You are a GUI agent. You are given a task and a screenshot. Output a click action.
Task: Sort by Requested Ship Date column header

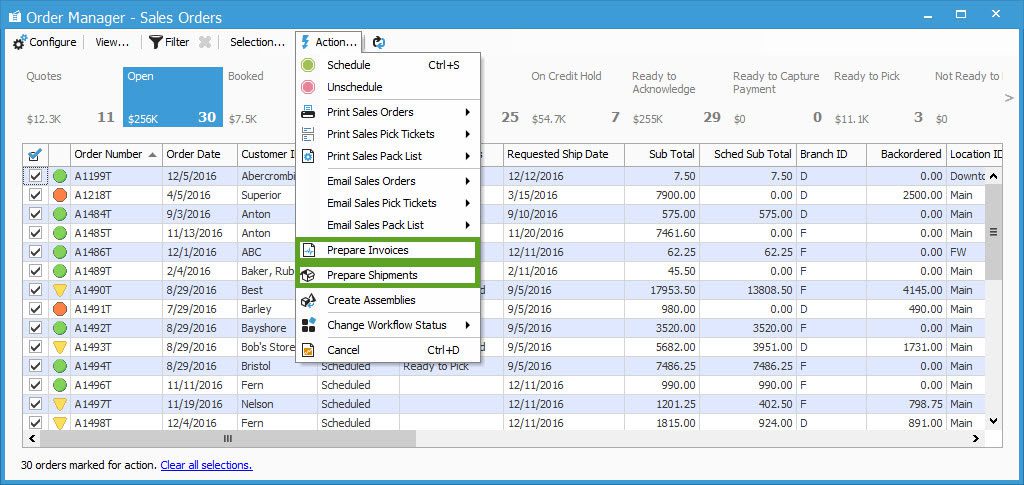564,155
